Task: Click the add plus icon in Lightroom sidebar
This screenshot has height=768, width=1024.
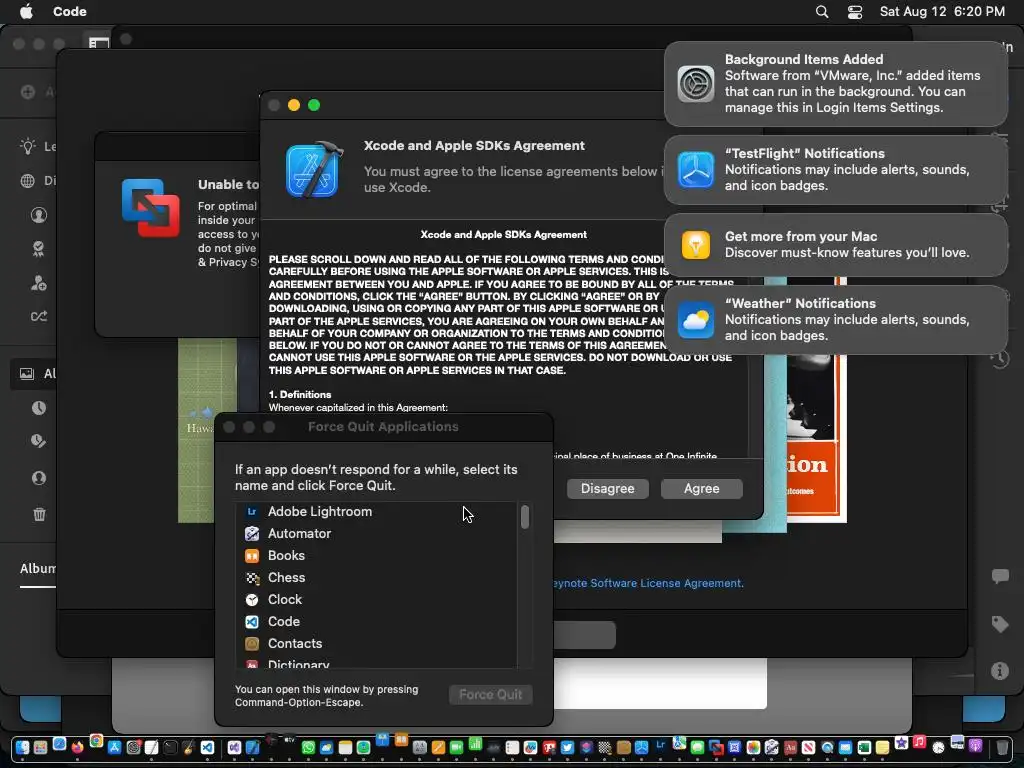Action: 27,92
